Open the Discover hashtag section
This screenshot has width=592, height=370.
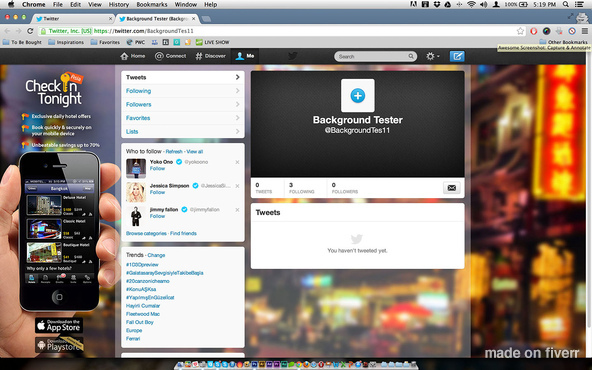(x=210, y=56)
